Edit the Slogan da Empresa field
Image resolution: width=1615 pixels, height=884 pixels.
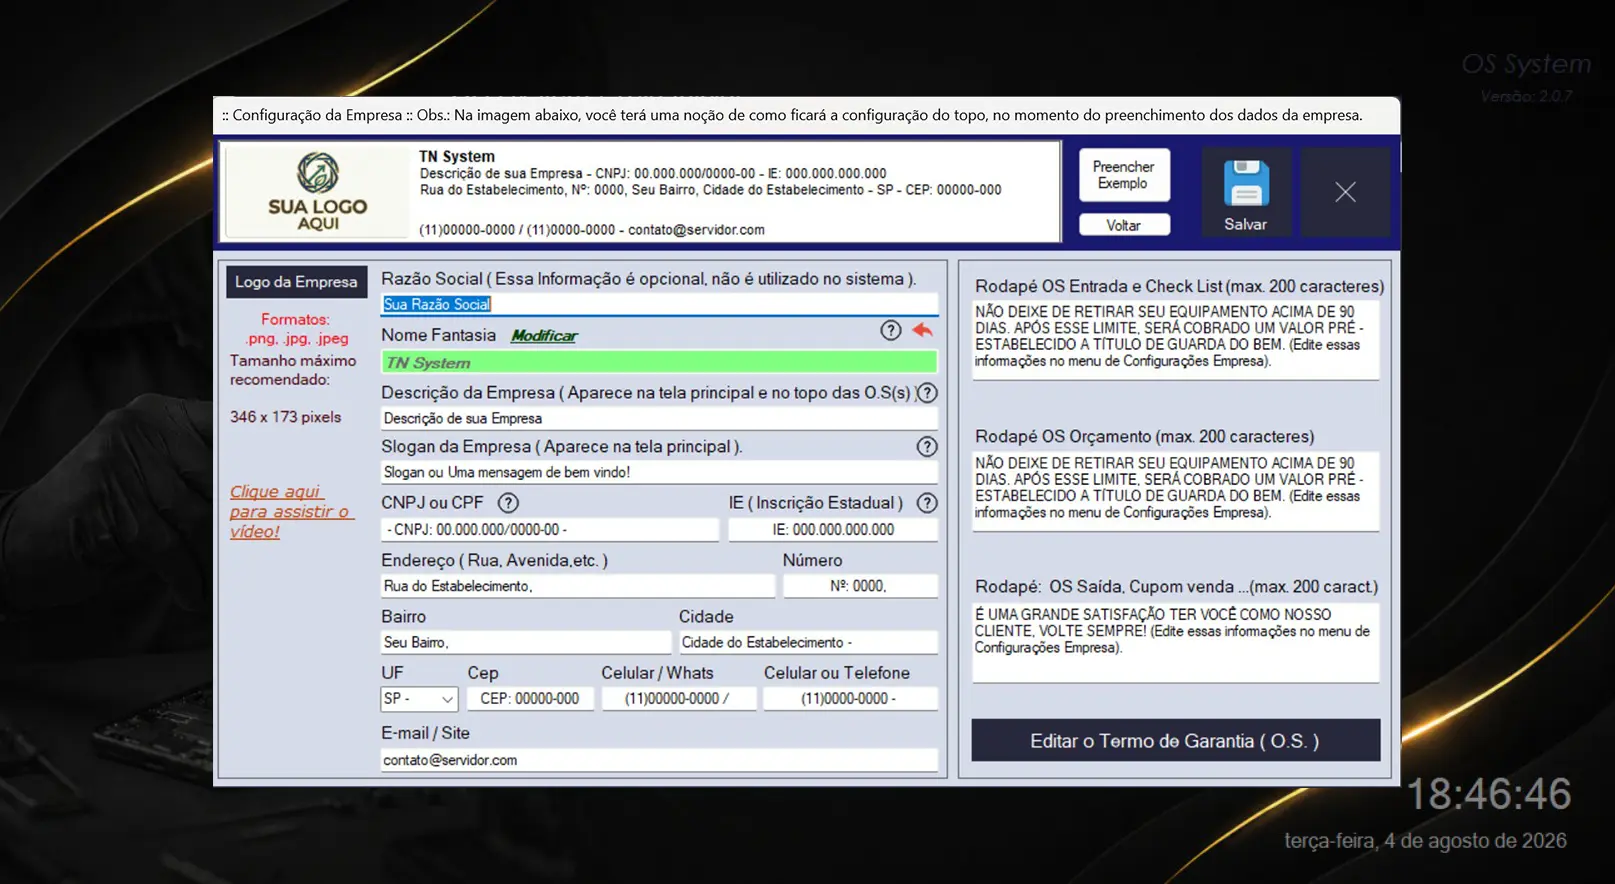click(x=659, y=472)
